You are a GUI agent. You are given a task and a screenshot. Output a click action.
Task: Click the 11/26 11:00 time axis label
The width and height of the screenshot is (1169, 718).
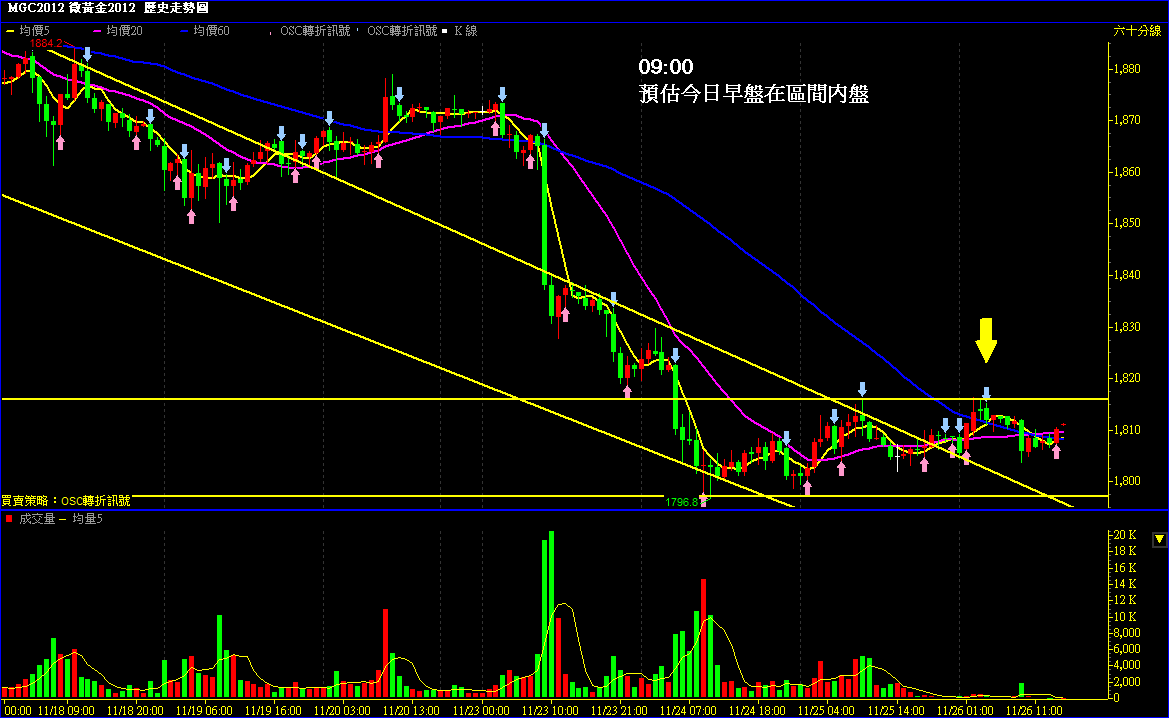[1035, 711]
